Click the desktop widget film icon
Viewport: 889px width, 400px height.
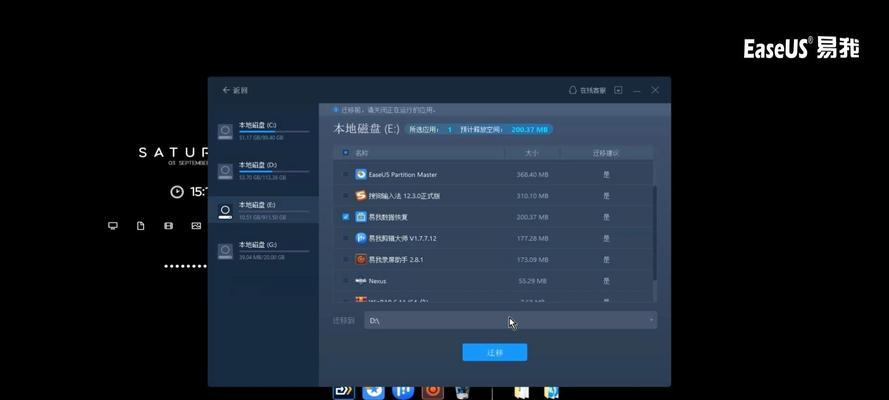tap(168, 225)
